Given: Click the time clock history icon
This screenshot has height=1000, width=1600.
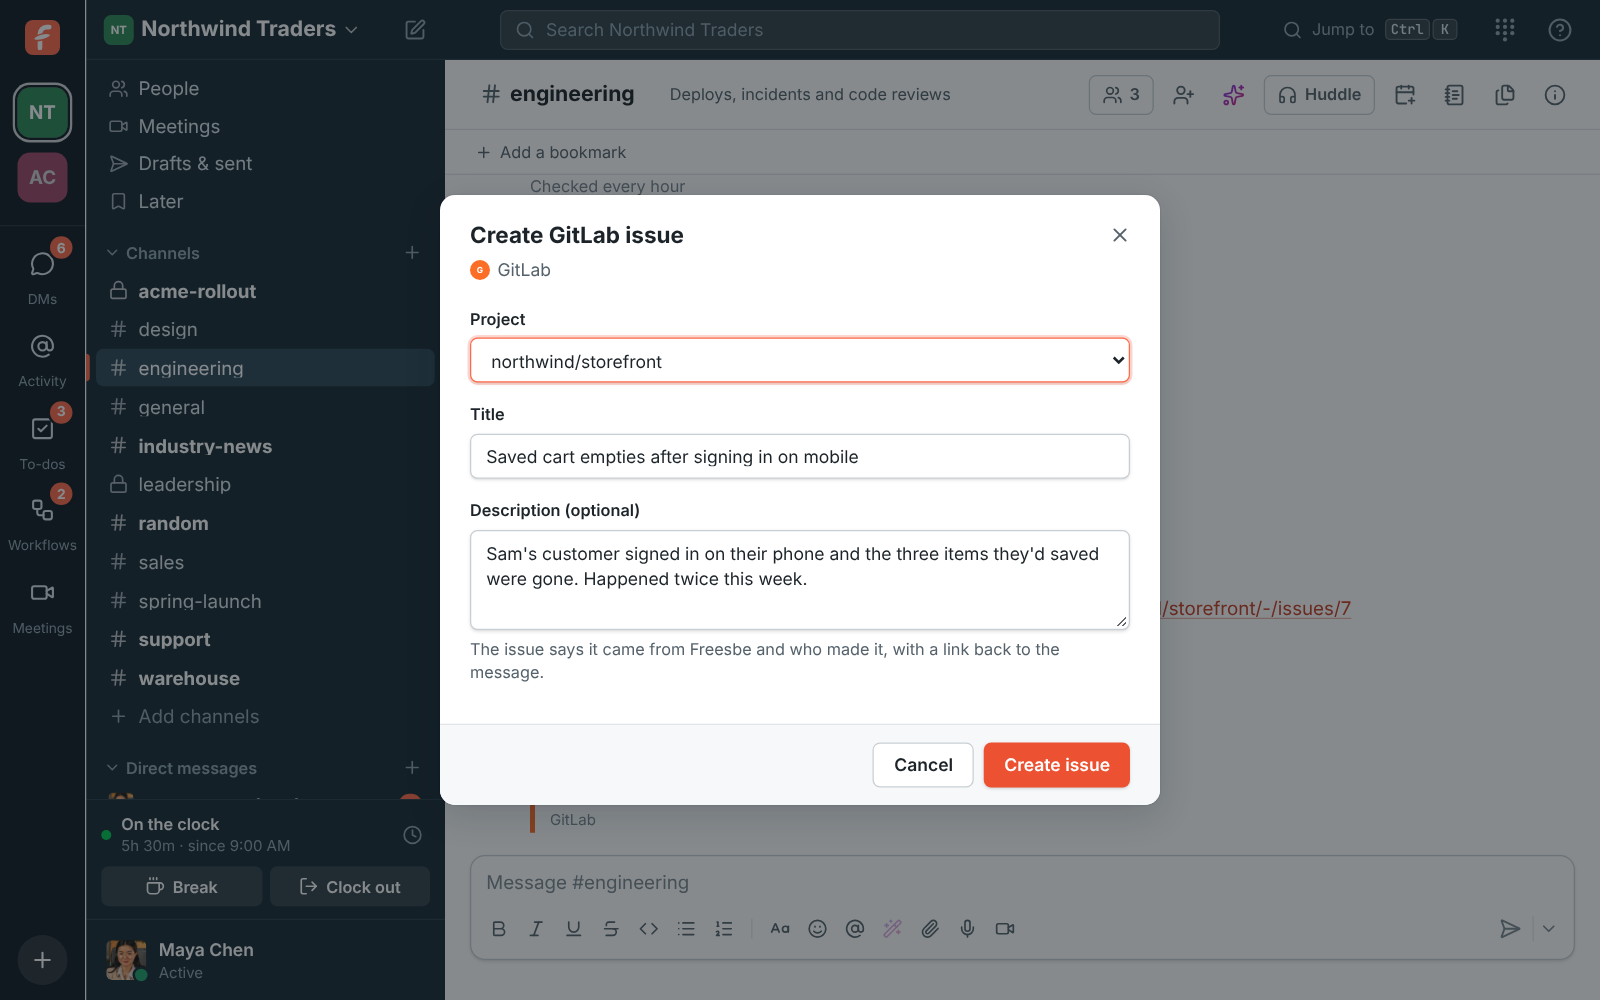Looking at the screenshot, I should pos(412,835).
